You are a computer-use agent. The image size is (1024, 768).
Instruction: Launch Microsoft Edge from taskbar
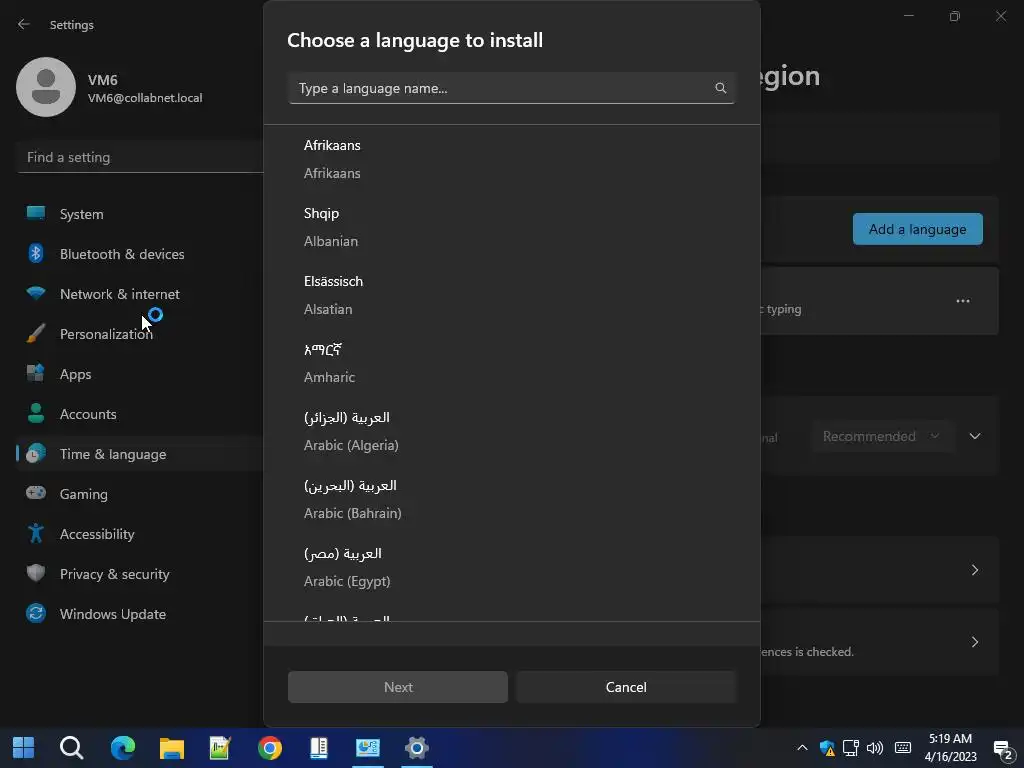coord(123,748)
